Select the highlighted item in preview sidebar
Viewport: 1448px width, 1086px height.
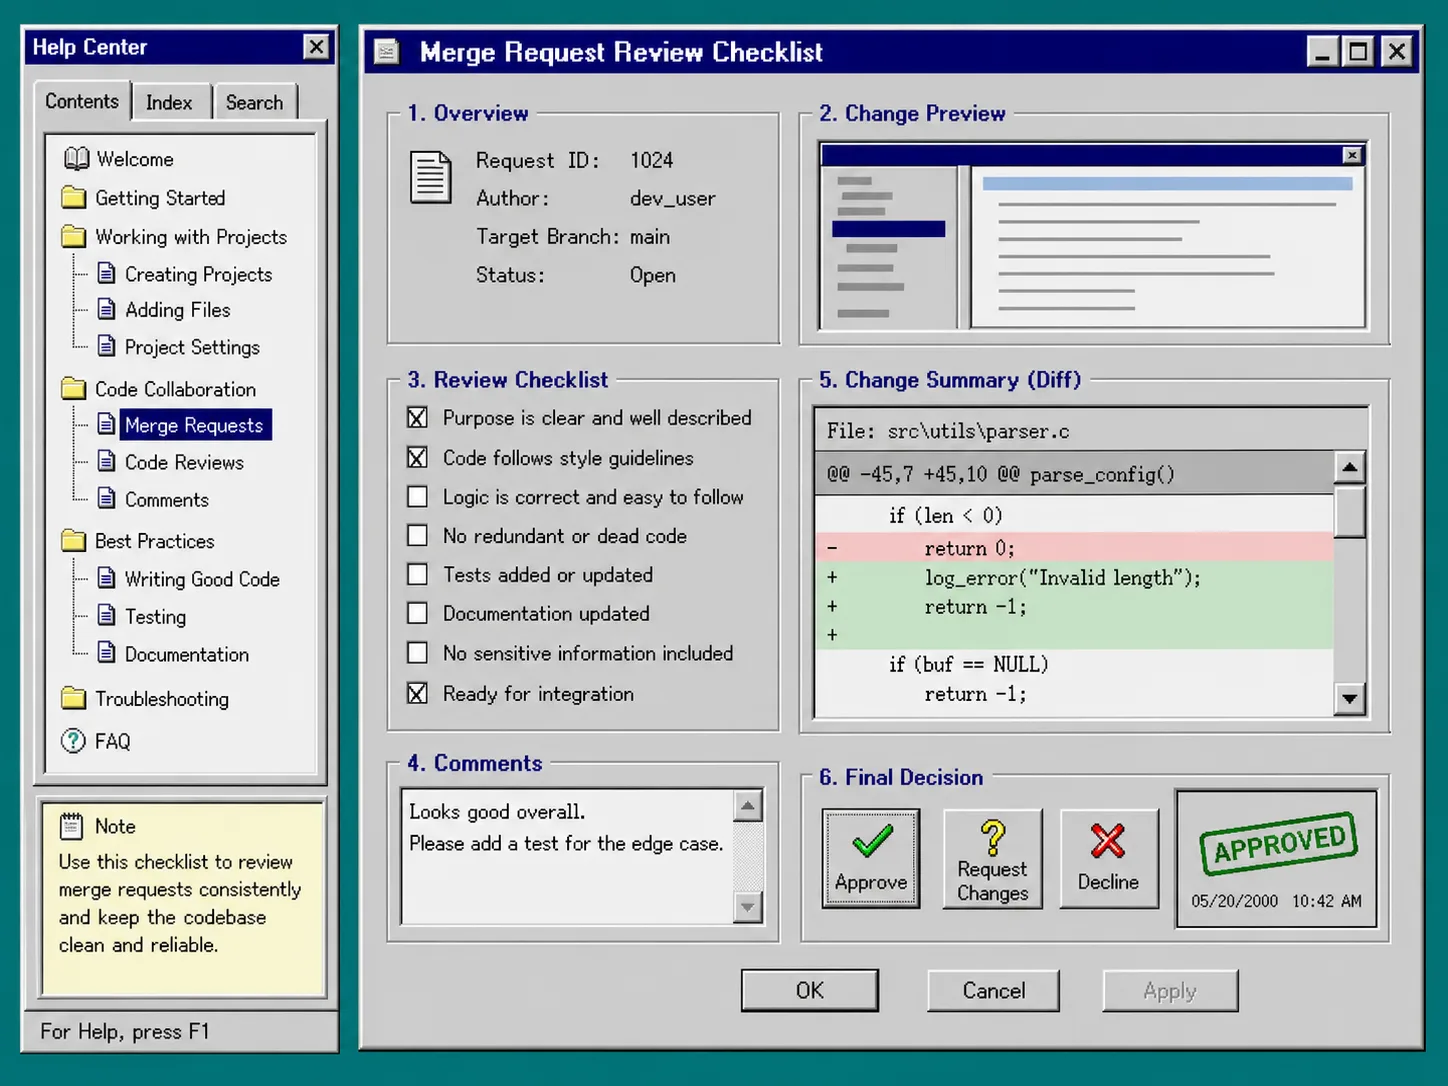(888, 229)
